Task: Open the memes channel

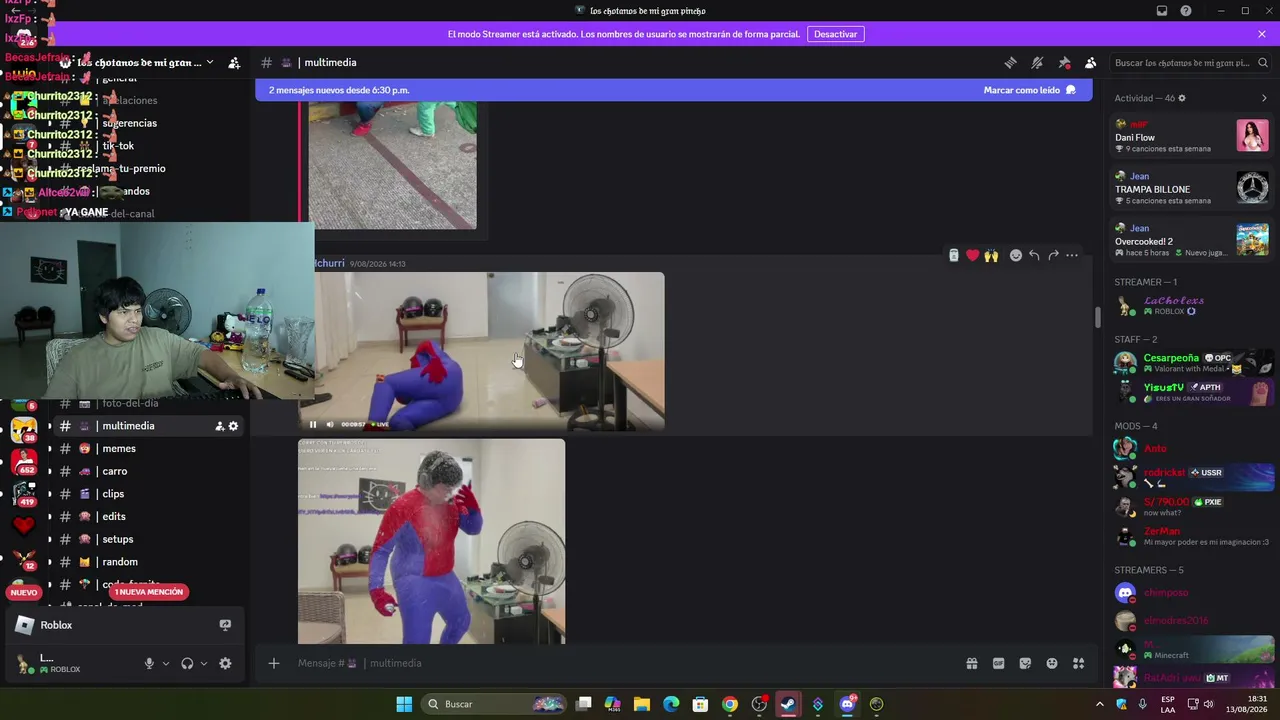Action: coord(118,448)
